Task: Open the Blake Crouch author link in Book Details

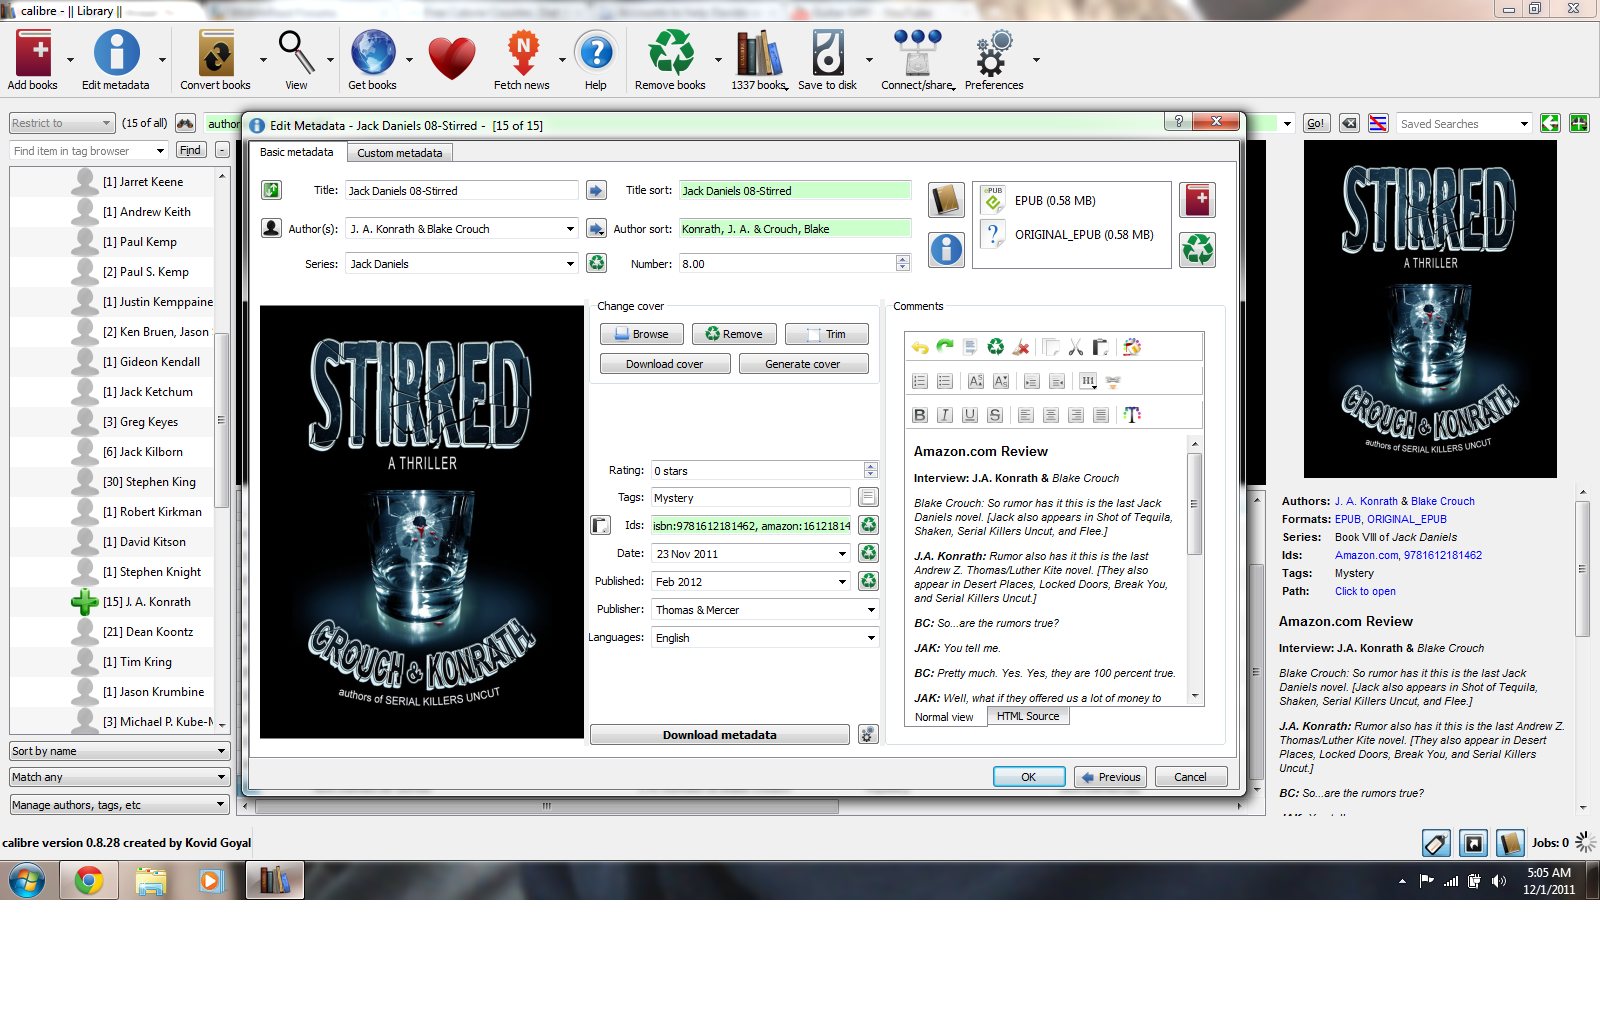Action: pos(1443,501)
